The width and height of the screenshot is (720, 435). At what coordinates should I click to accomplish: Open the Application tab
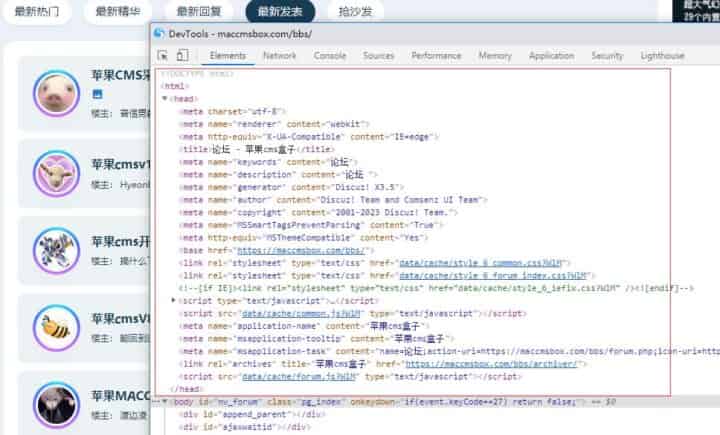pos(551,56)
